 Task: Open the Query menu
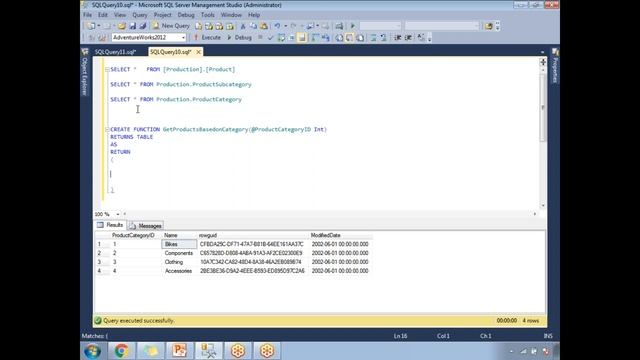pyautogui.click(x=140, y=15)
